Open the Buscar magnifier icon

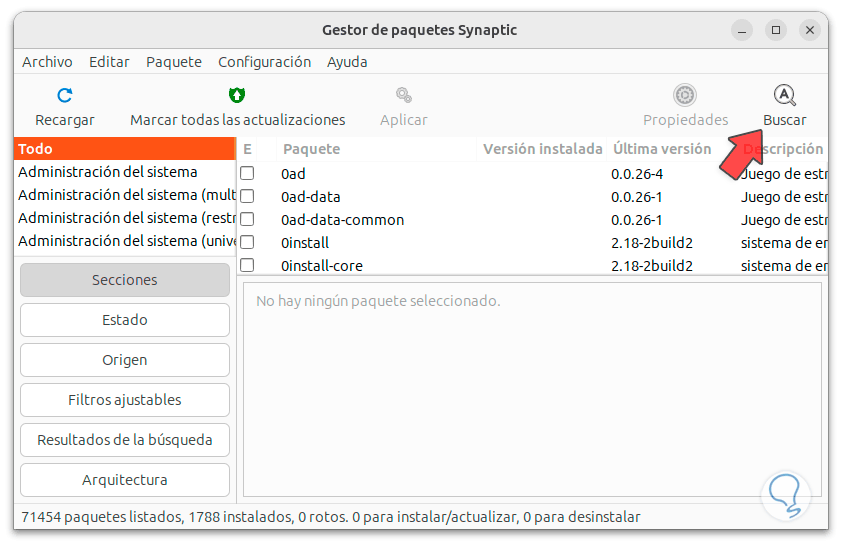(x=785, y=96)
